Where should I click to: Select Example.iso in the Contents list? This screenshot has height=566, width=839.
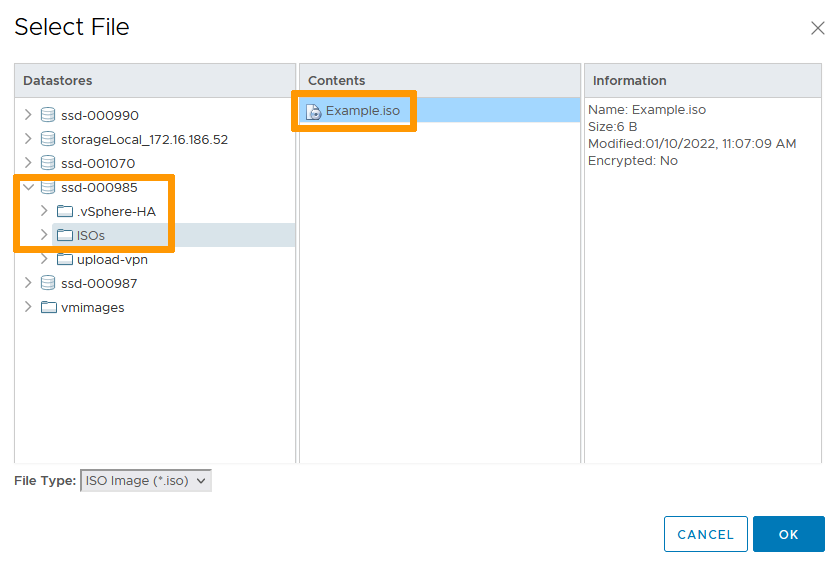click(362, 111)
